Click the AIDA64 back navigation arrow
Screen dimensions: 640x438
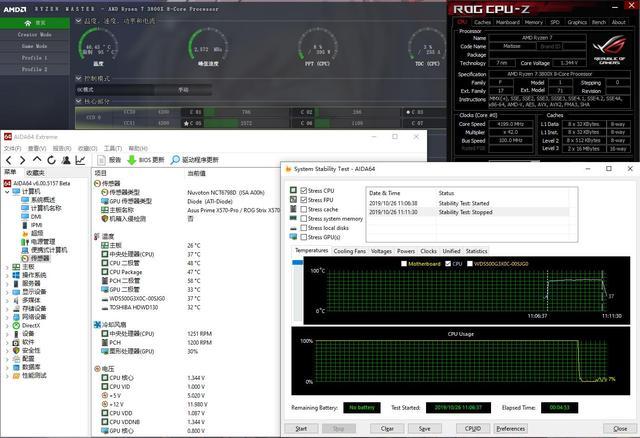tap(8, 159)
